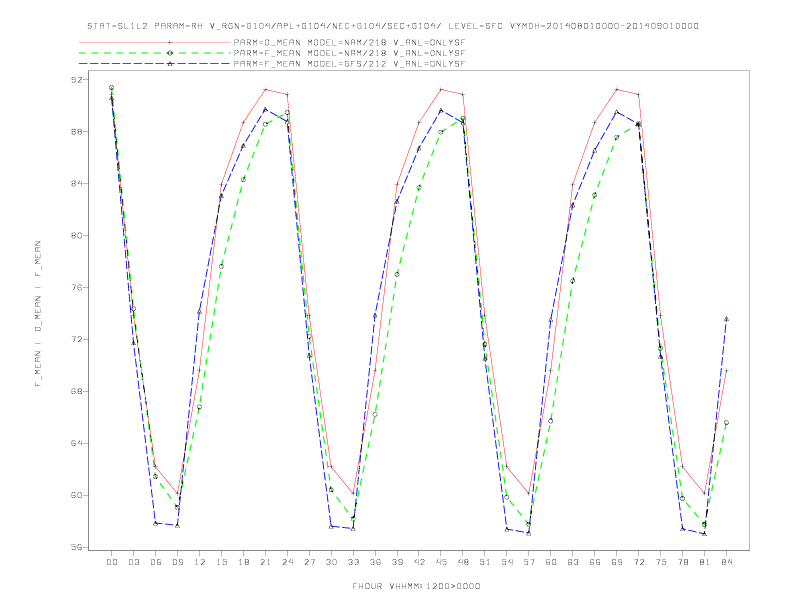This screenshot has height=612, width=792.
Task: Click x-axis forecast hour label 48
Action: point(463,562)
